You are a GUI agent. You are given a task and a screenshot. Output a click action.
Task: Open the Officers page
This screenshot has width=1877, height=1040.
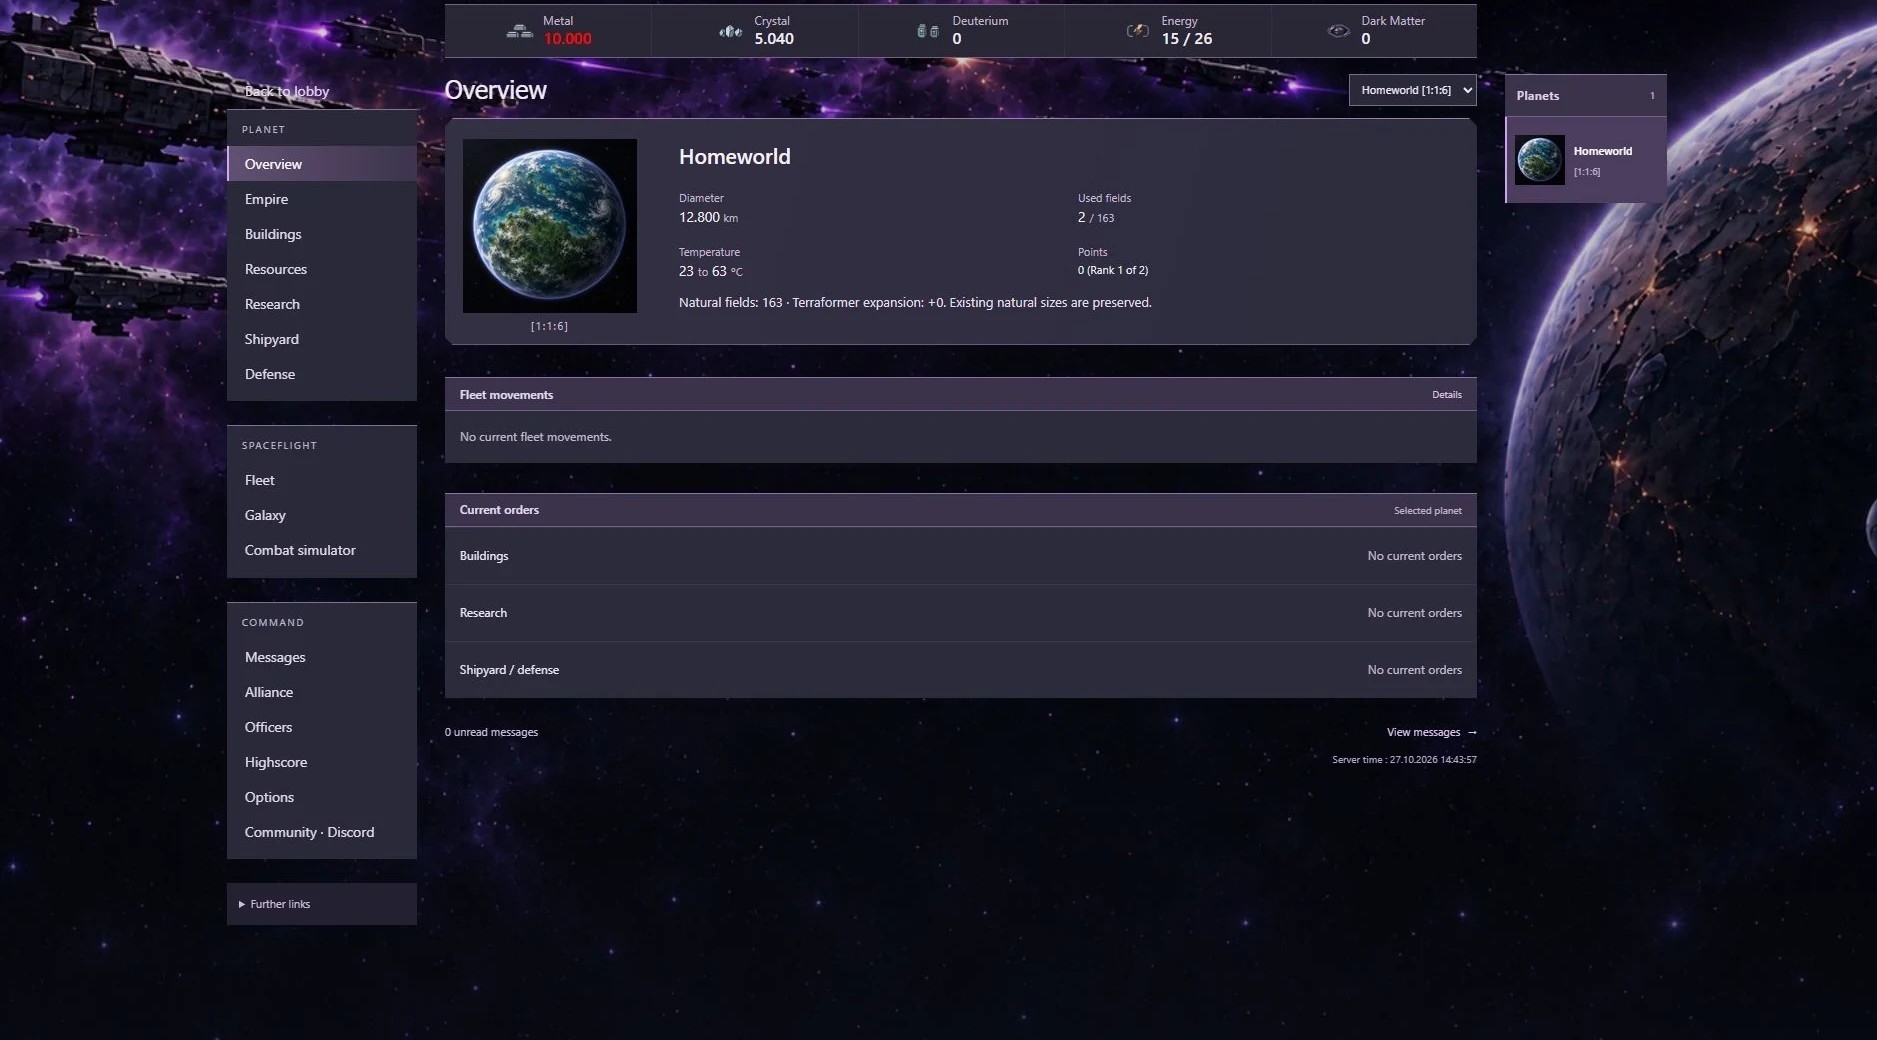click(x=322, y=727)
